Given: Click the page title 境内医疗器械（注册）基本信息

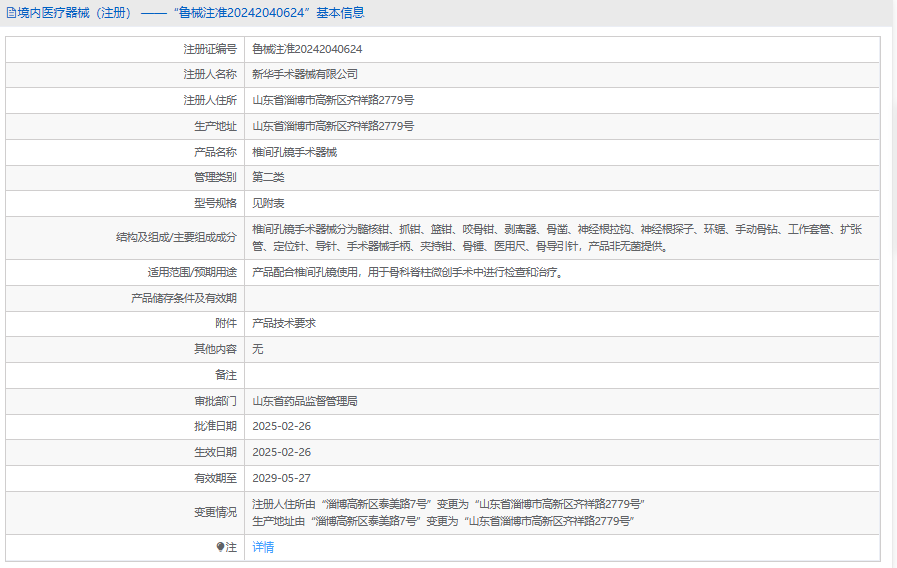Looking at the screenshot, I should pyautogui.click(x=190, y=13).
